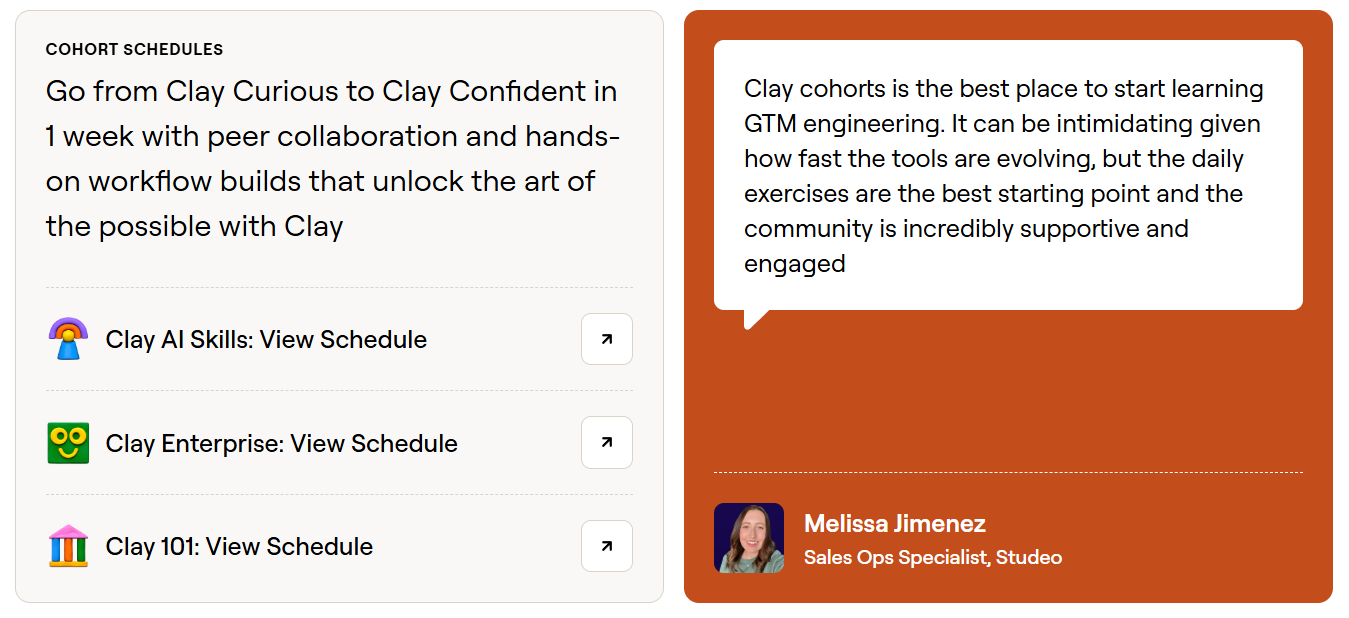Click the white testimonial speech bubble
The image size is (1349, 618).
coord(1008,175)
